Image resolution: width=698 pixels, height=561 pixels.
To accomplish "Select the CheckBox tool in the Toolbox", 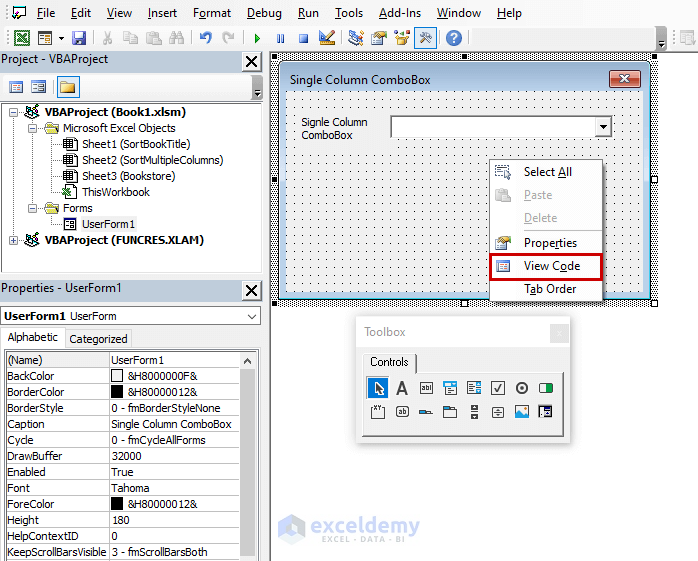I will pos(498,388).
